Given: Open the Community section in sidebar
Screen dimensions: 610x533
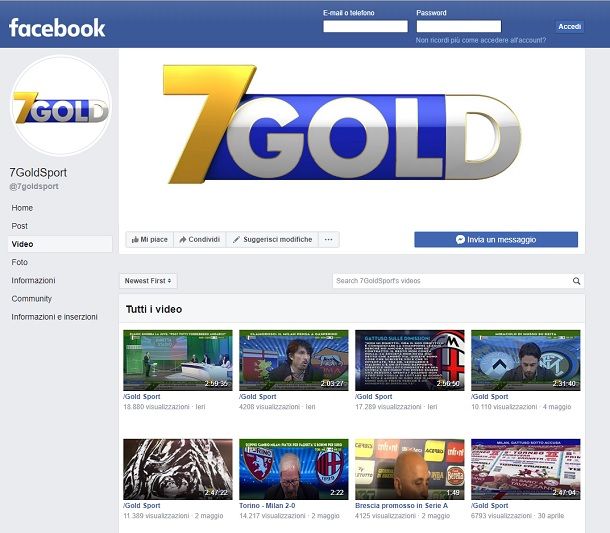Looking at the screenshot, I should tap(32, 299).
